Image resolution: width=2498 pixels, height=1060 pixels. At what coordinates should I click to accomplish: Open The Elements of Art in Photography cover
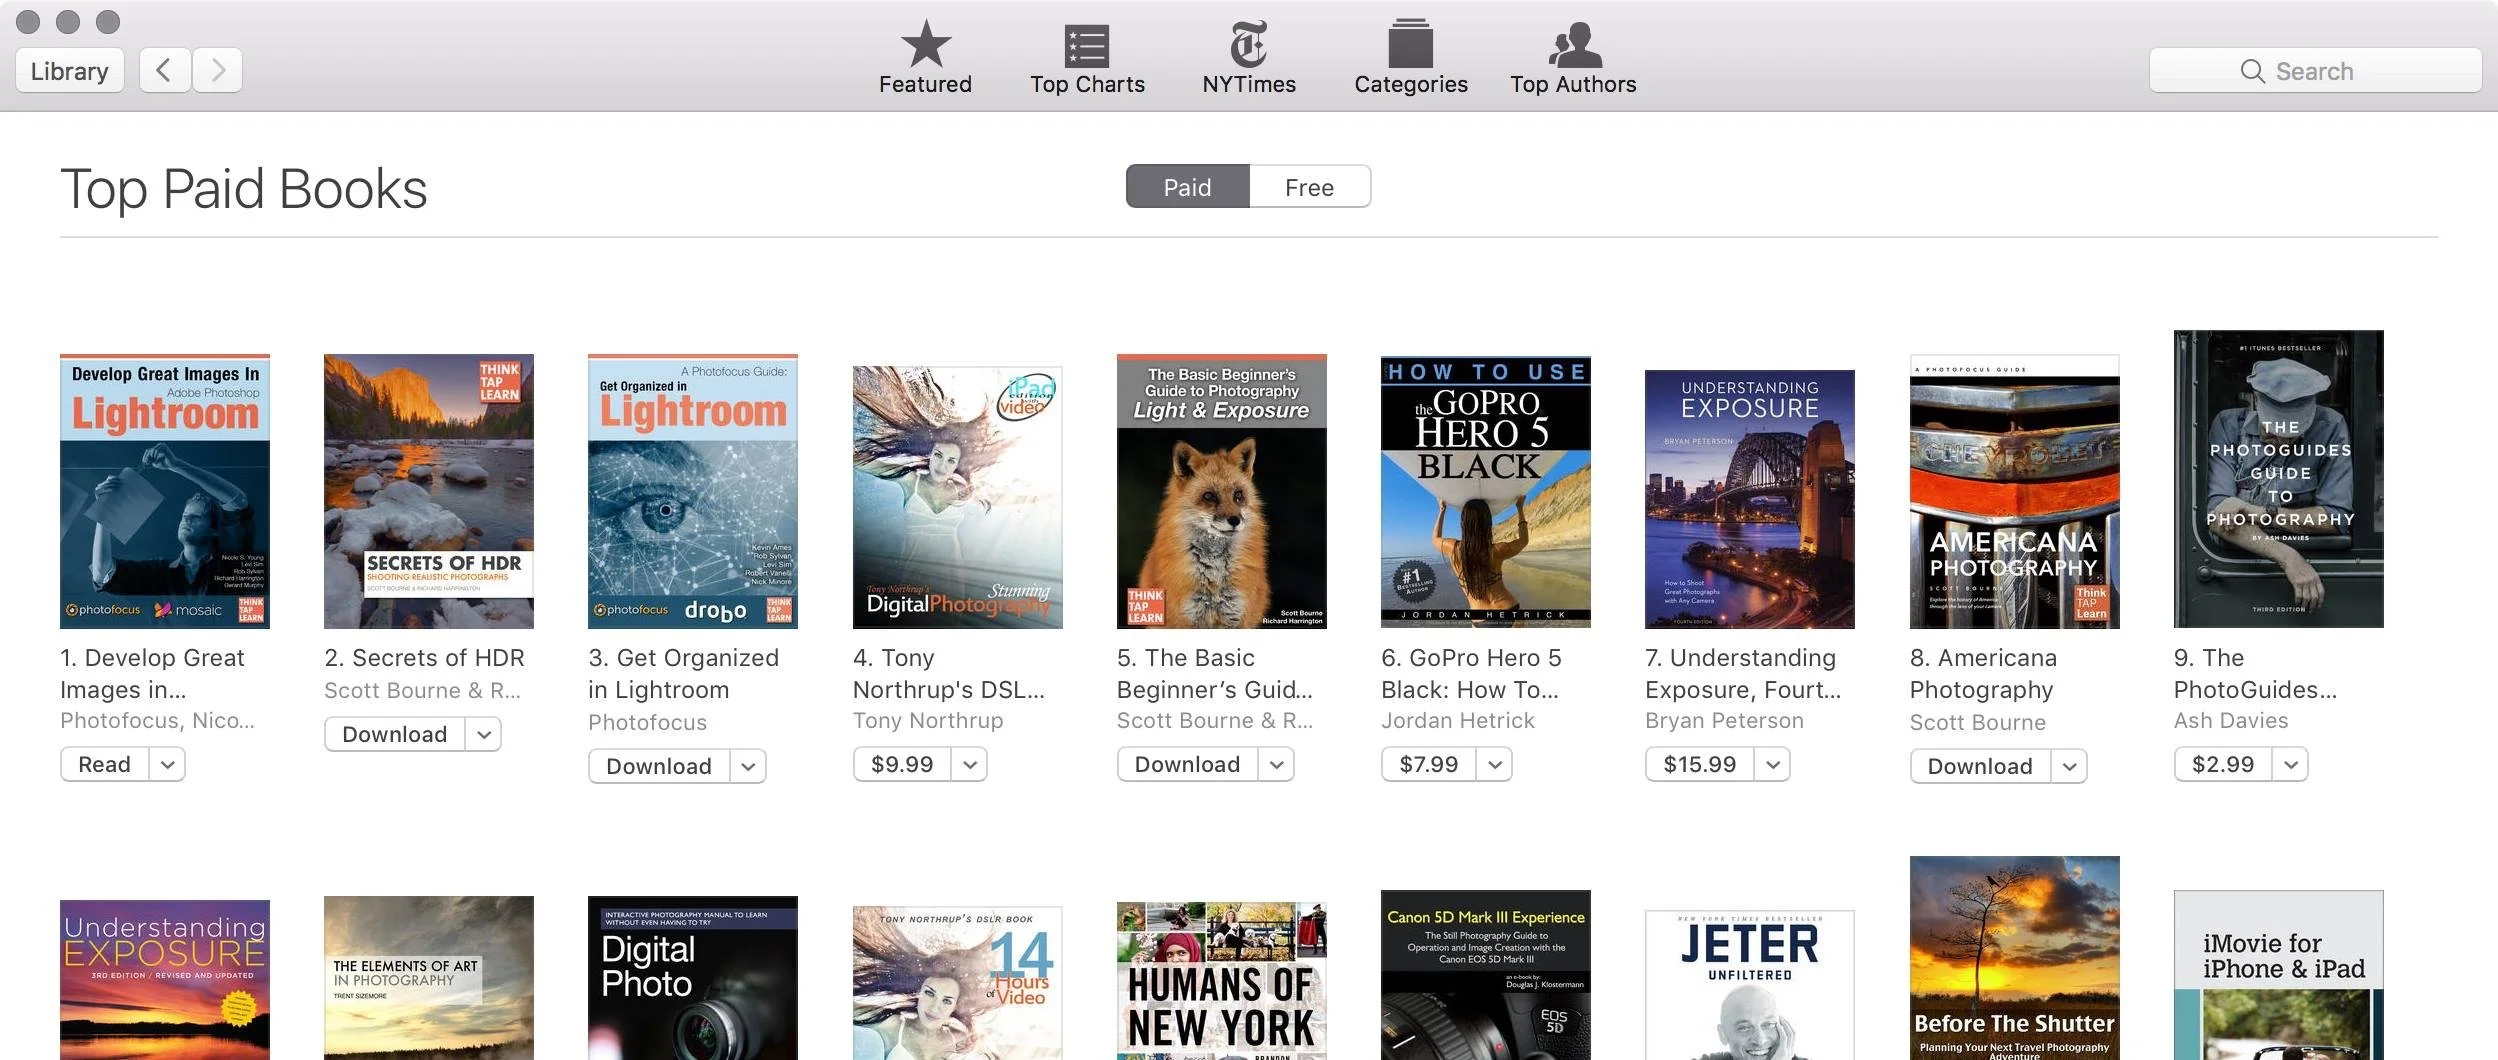click(429, 978)
